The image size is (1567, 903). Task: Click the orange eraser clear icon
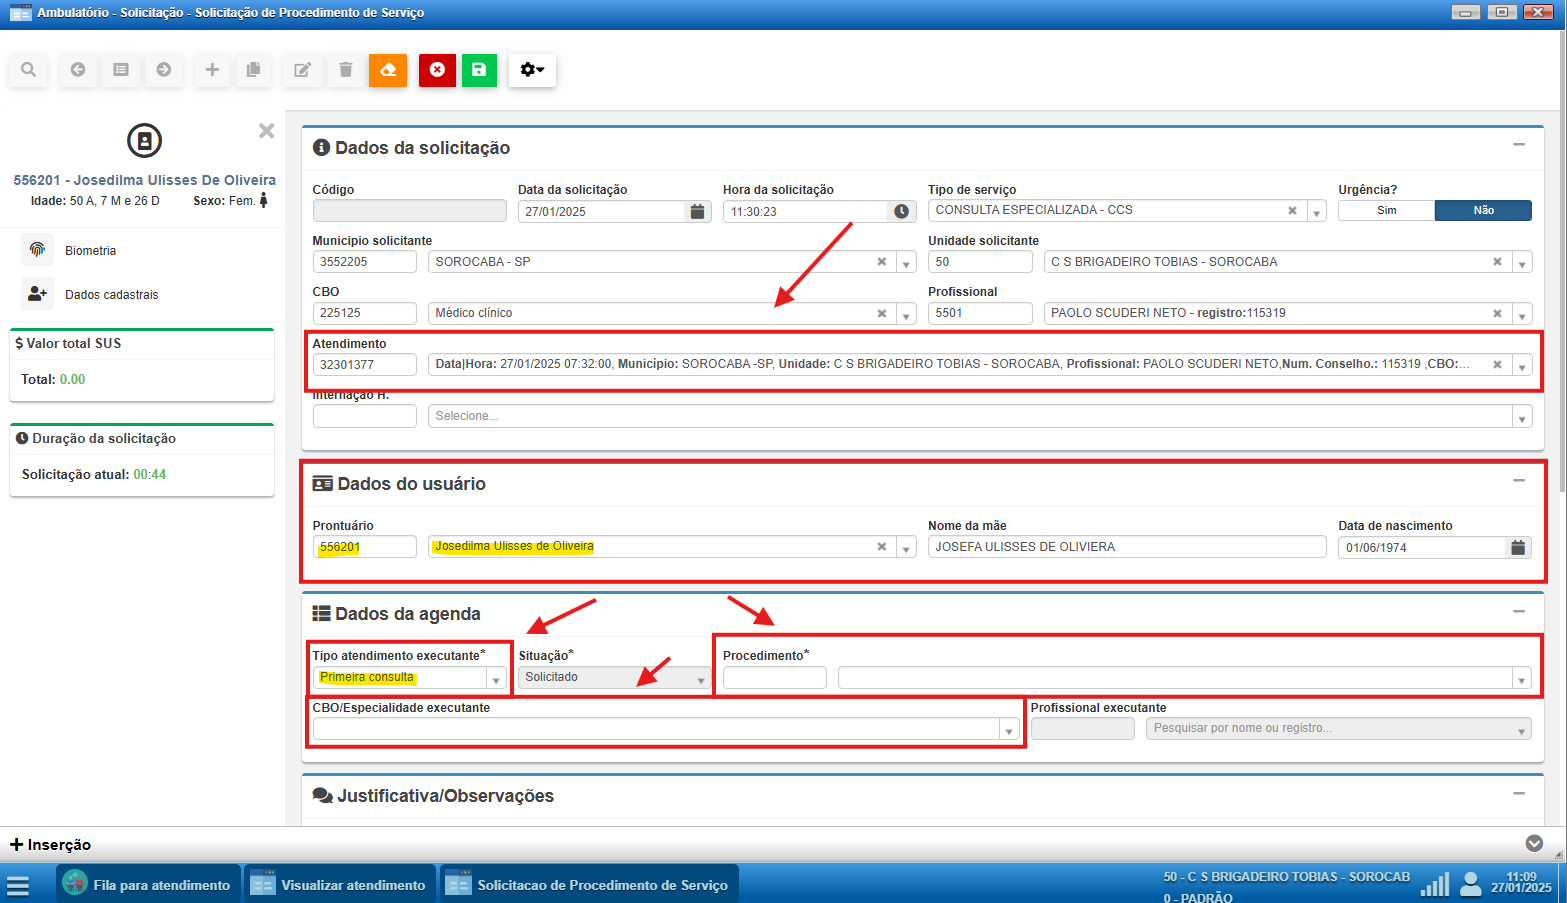coord(388,70)
